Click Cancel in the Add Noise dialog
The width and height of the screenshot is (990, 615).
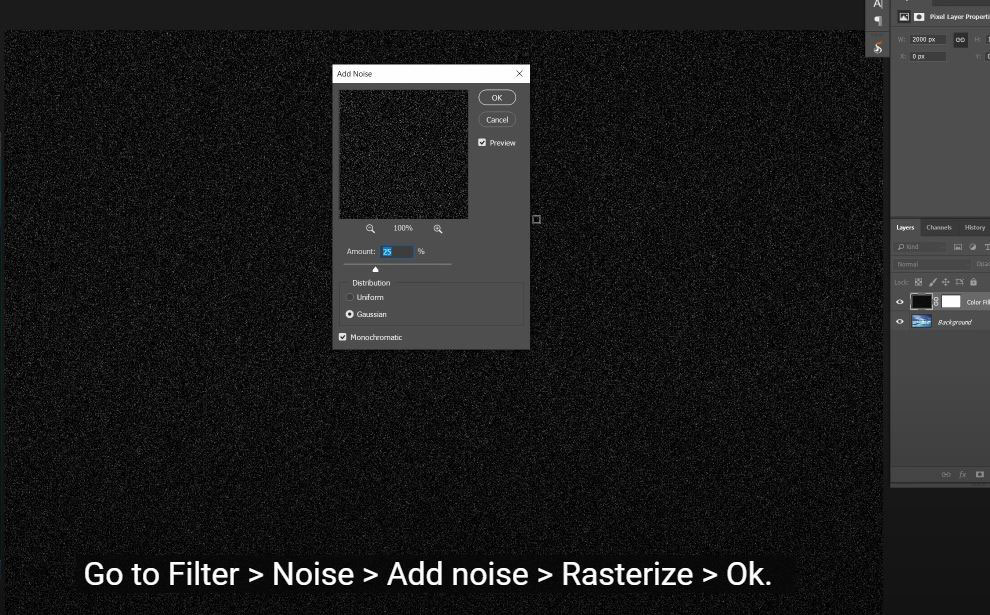[497, 119]
